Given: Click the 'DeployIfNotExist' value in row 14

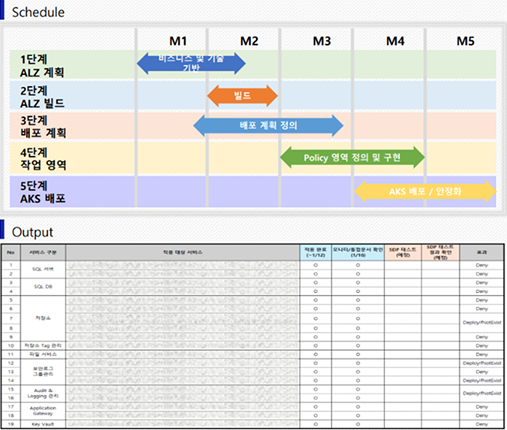Looking at the screenshot, I should (482, 380).
